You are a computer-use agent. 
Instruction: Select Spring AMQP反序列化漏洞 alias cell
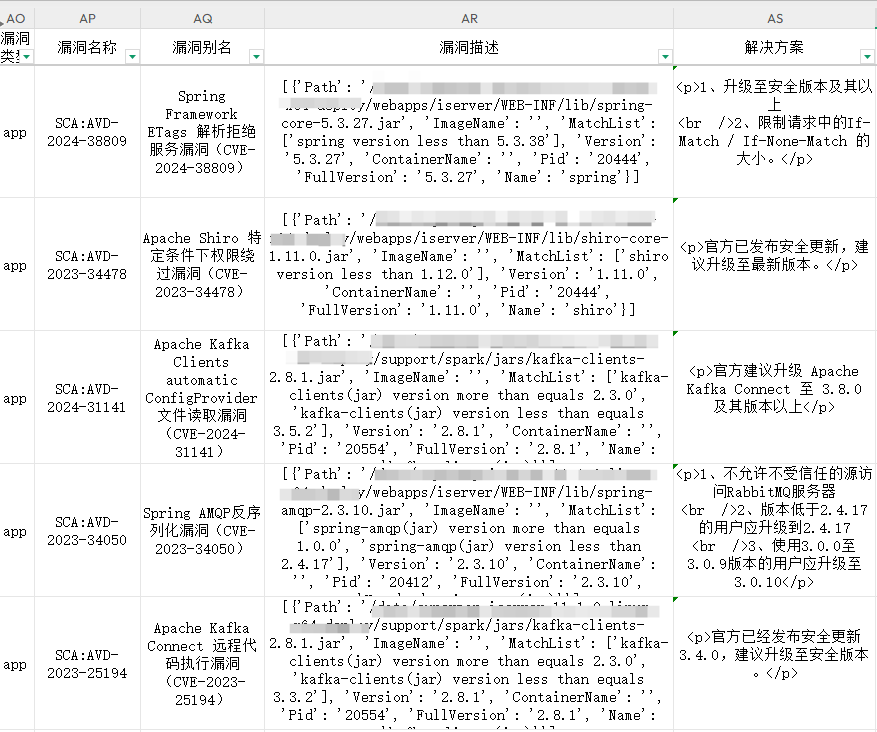(x=202, y=531)
